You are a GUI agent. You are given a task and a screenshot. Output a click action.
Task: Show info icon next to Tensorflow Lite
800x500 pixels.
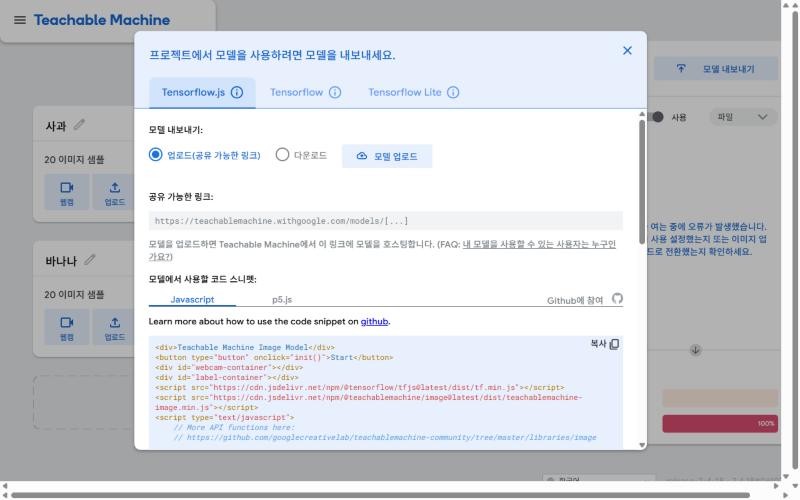453,92
